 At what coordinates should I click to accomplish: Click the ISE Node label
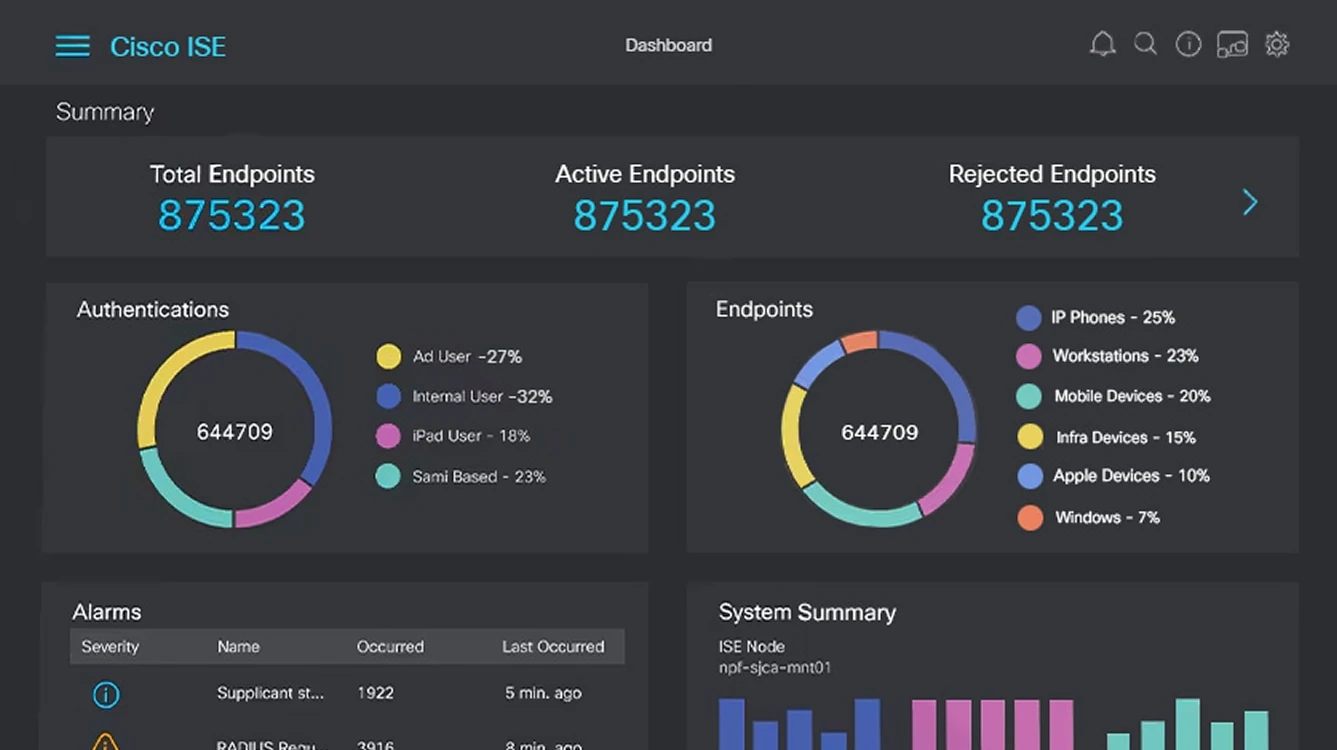click(x=752, y=647)
